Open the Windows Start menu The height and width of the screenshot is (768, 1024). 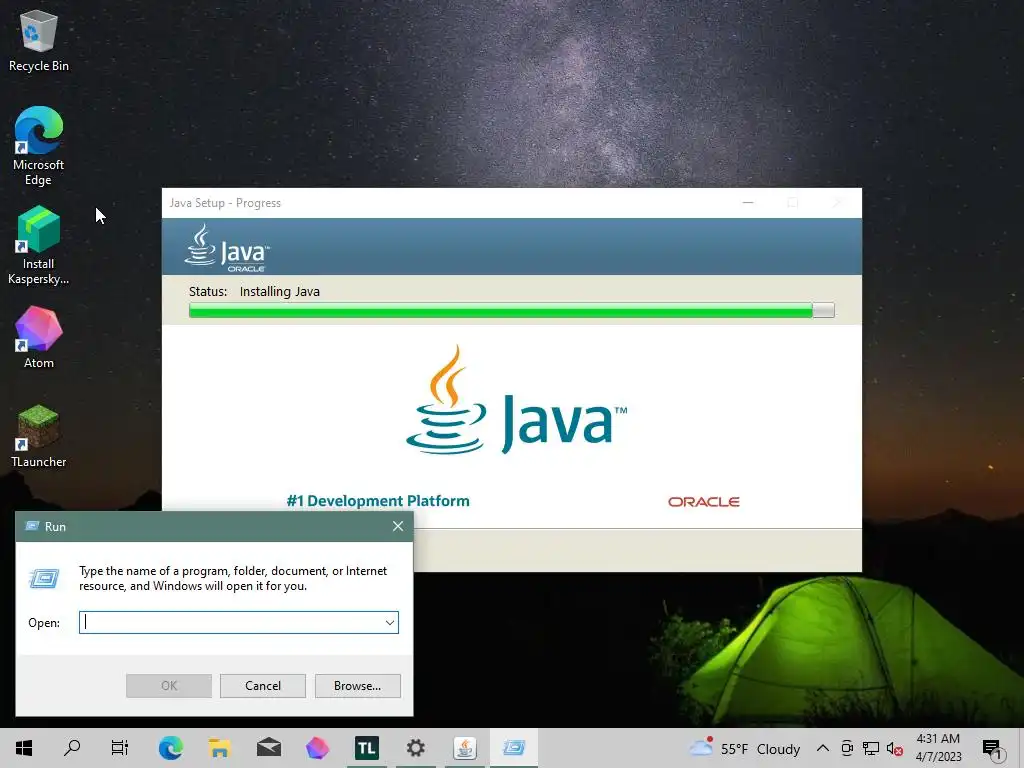click(x=24, y=748)
